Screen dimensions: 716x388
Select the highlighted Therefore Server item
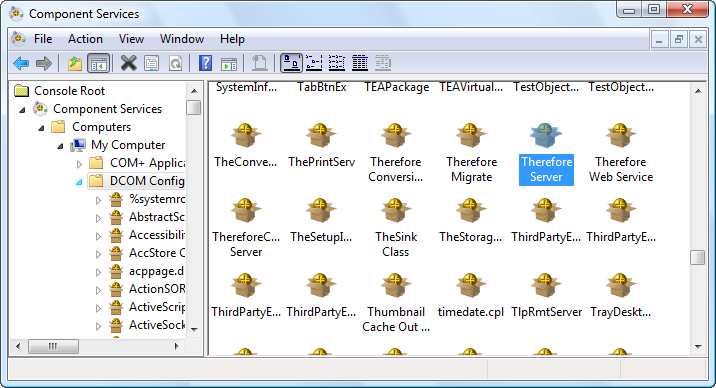click(x=546, y=154)
